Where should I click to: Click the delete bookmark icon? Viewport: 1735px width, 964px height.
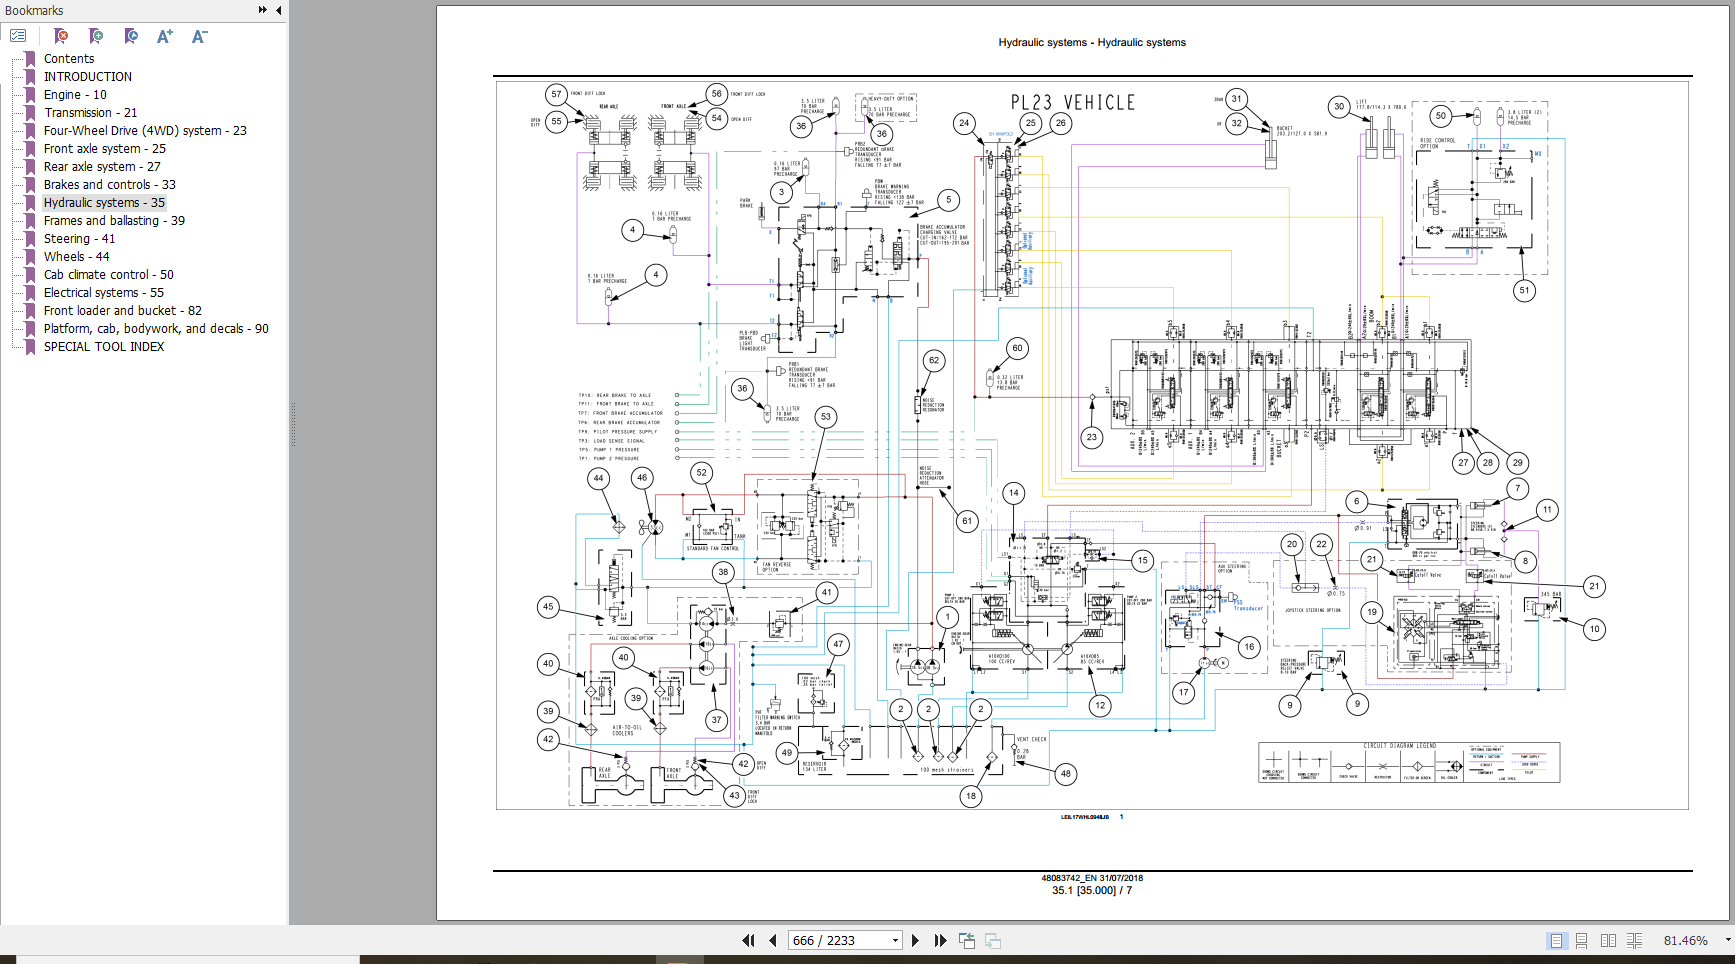coord(61,36)
